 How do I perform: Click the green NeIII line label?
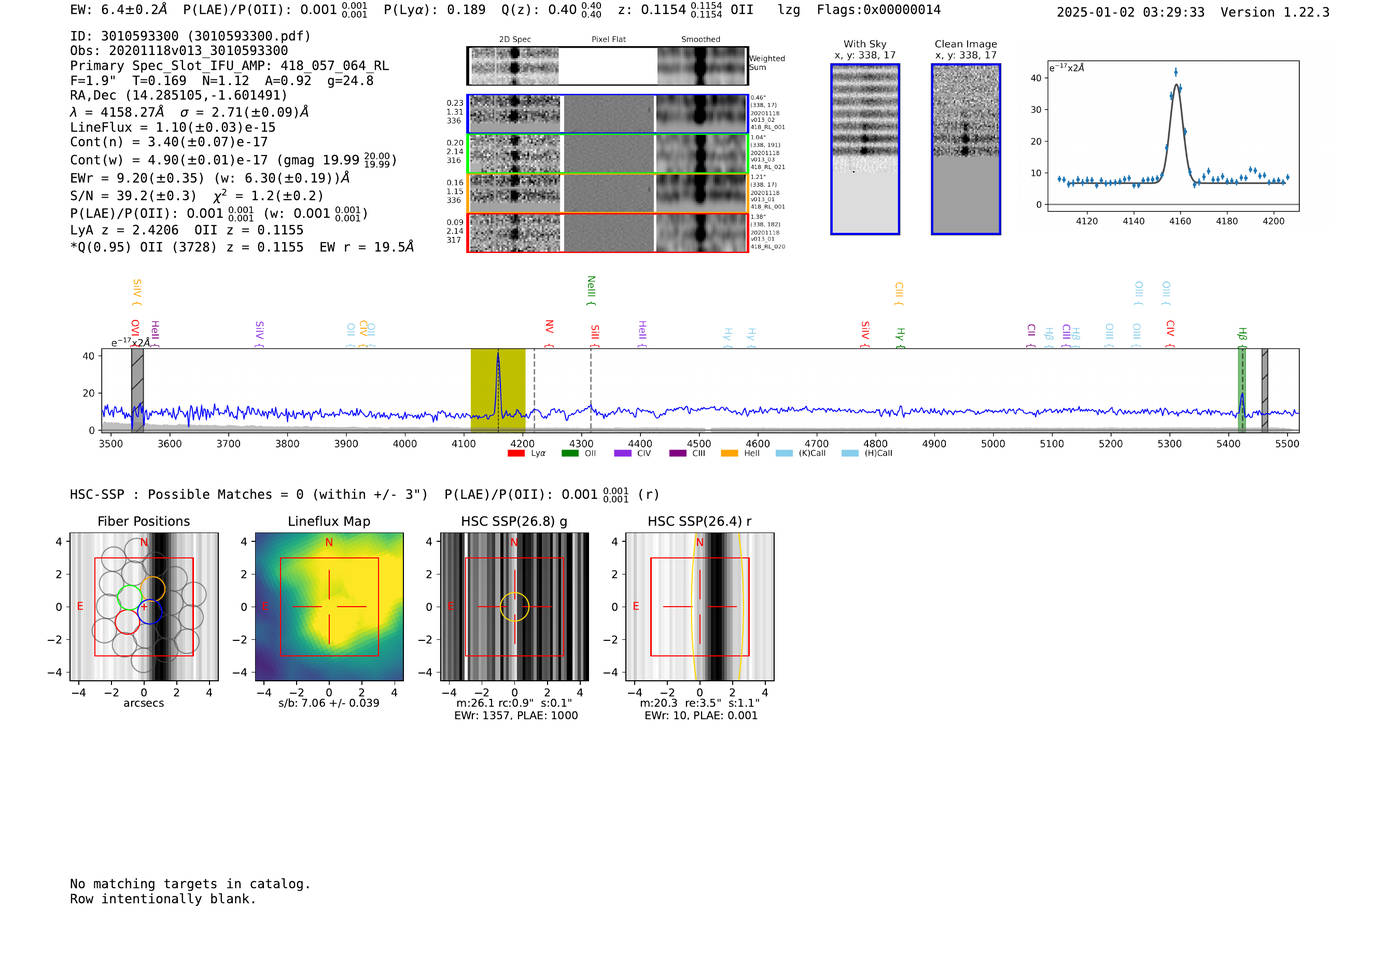click(591, 290)
